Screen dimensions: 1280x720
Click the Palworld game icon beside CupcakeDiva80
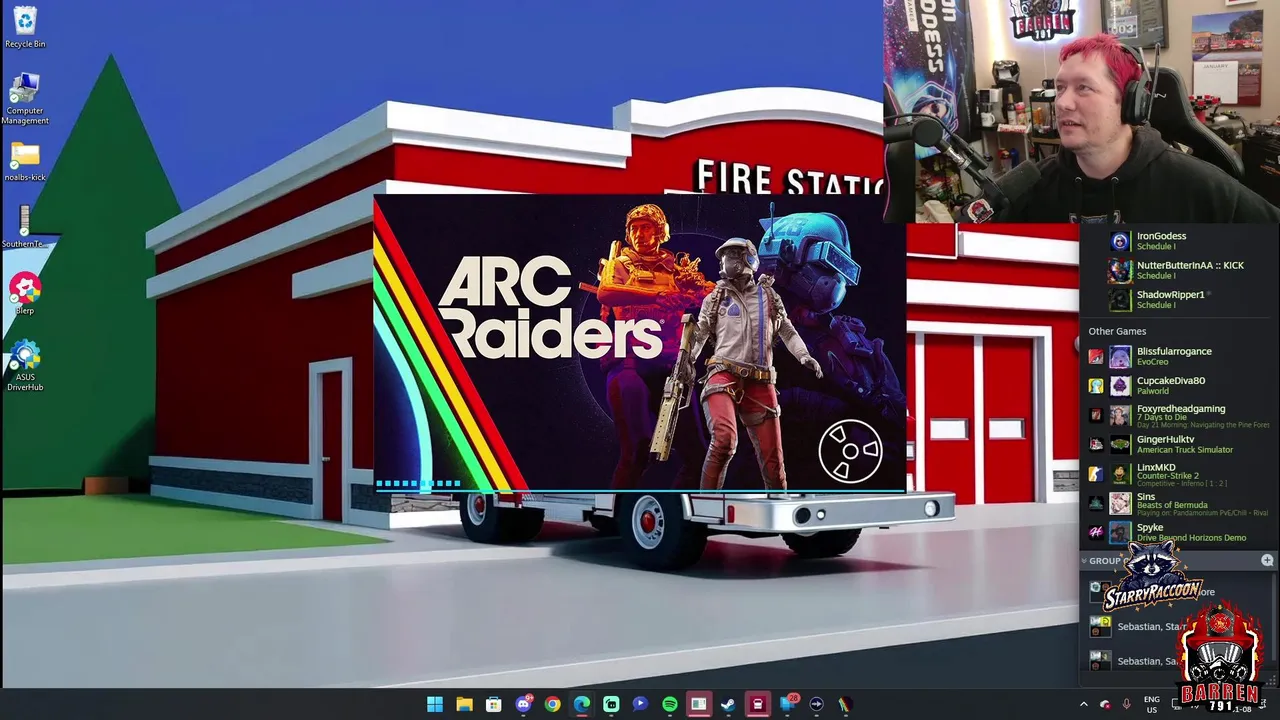tap(1096, 386)
